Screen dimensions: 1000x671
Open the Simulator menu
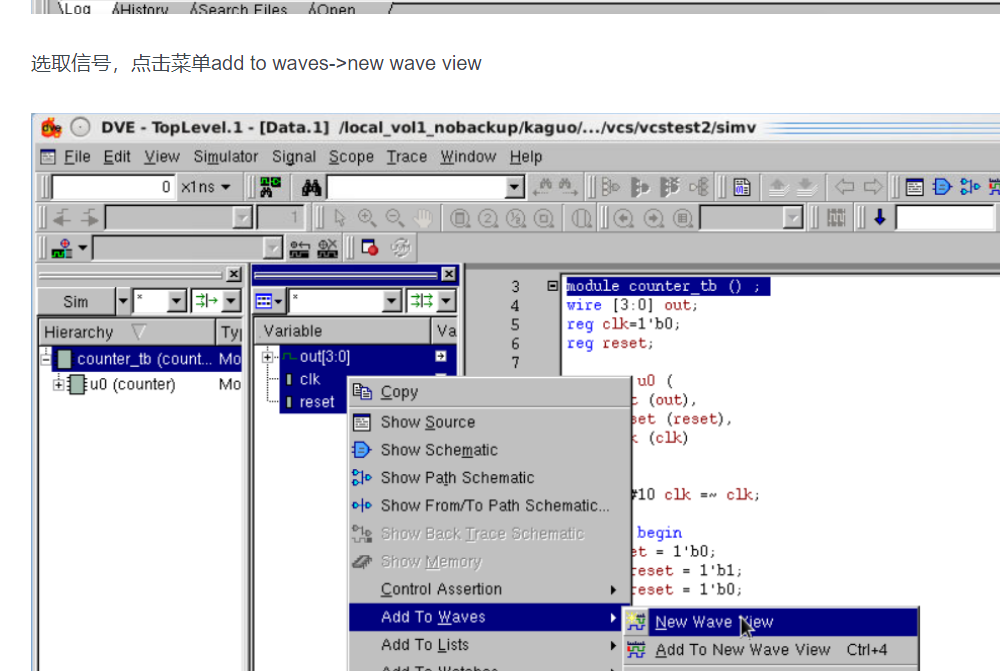[x=225, y=156]
